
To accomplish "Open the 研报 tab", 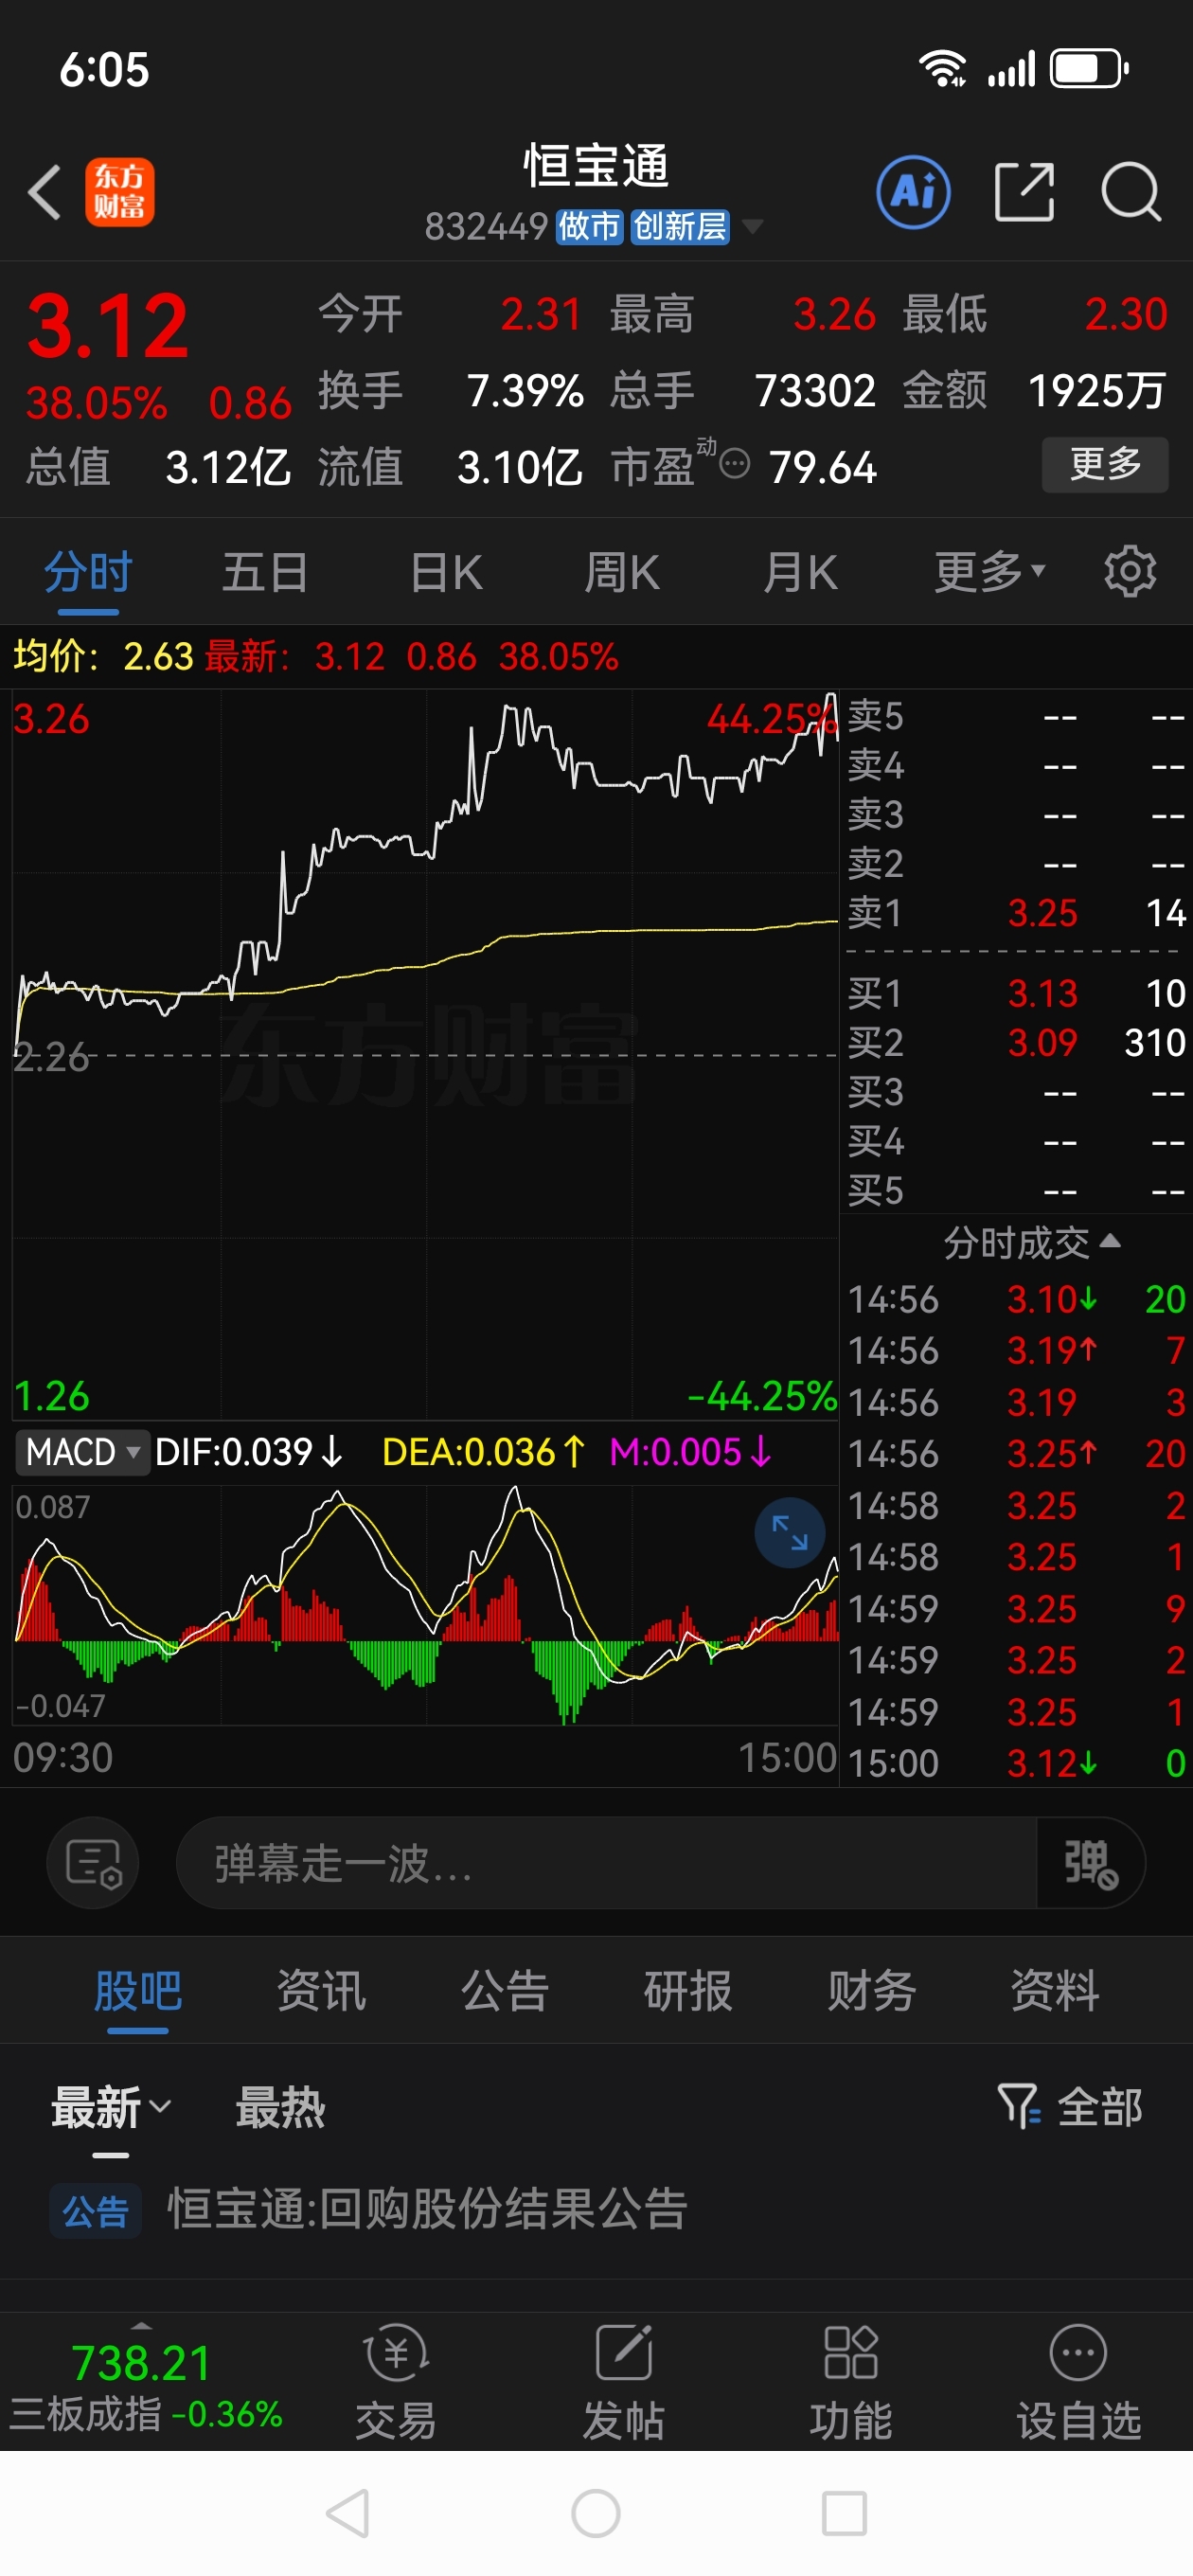I will pos(688,1990).
